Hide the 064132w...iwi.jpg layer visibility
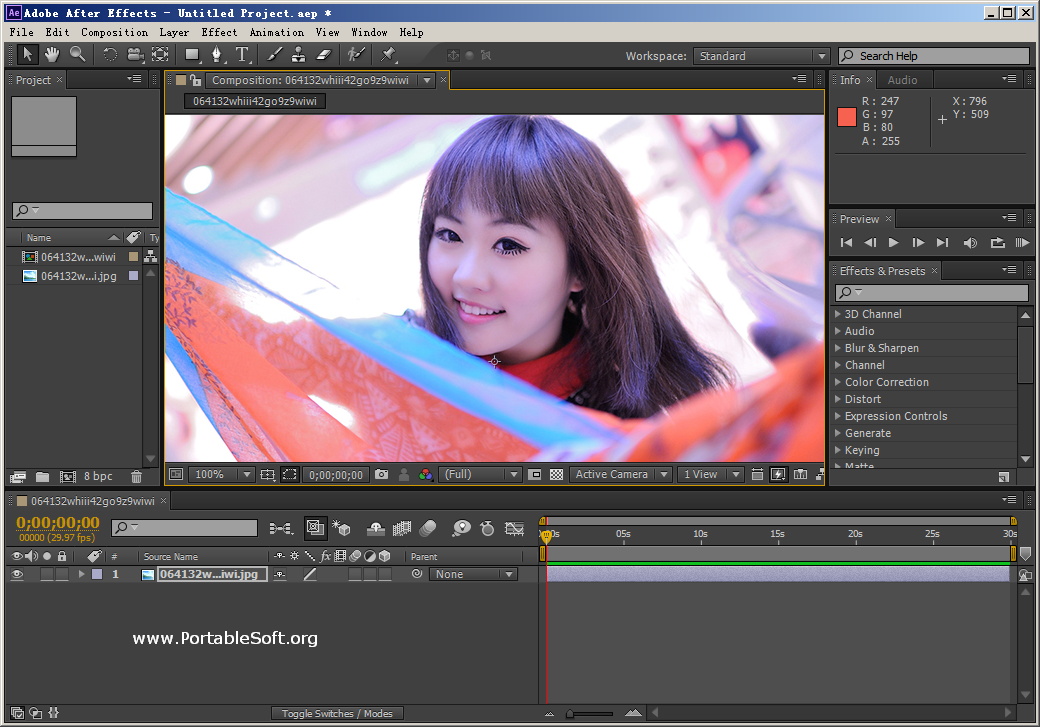This screenshot has width=1040, height=727. pos(18,574)
